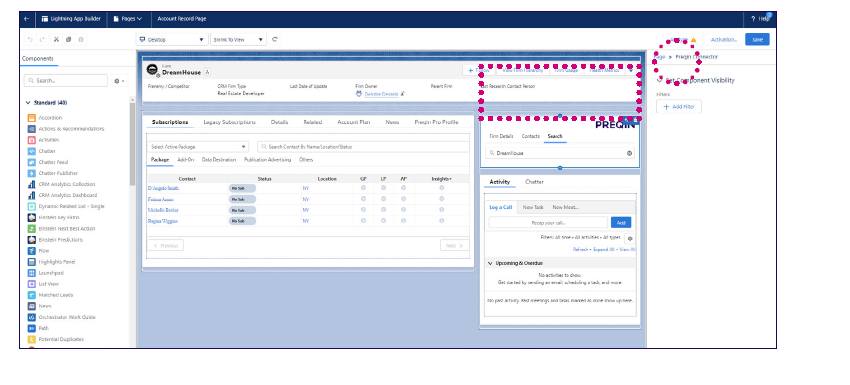Image resolution: width=850 pixels, height=385 pixels.
Task: Open the highlights panel more actions dropdown
Action: [631, 70]
